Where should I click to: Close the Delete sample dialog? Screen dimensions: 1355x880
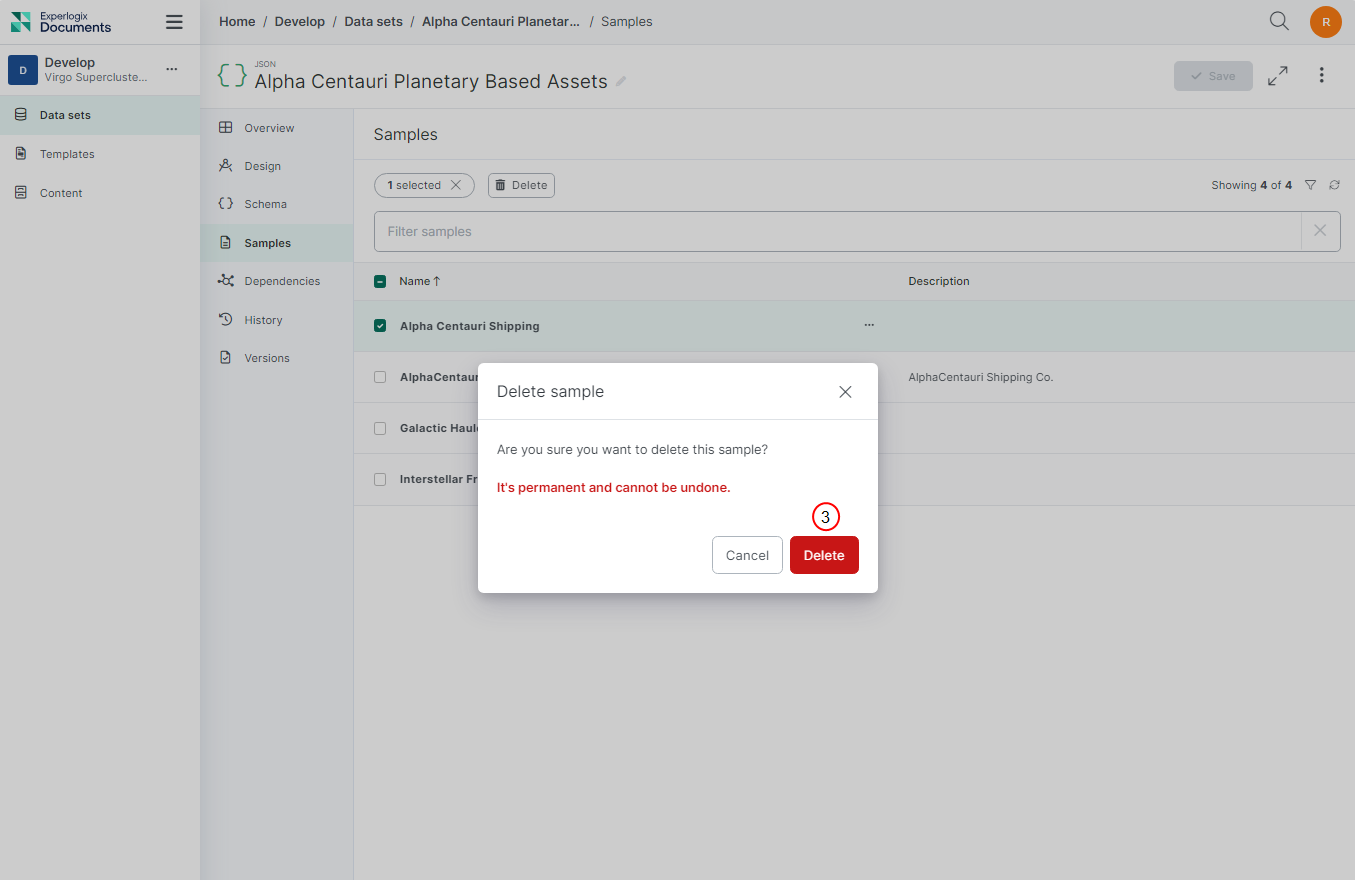845,392
